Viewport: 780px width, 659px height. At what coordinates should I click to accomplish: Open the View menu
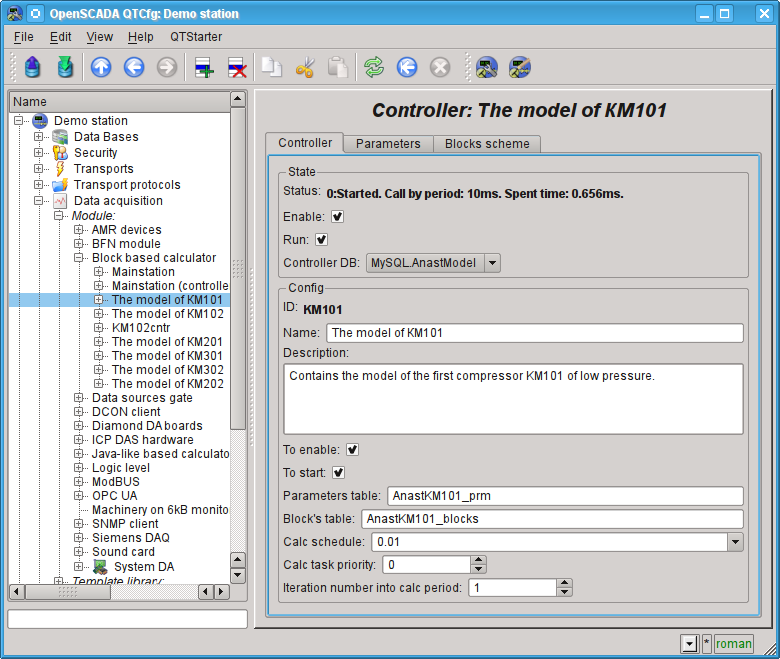coord(99,37)
